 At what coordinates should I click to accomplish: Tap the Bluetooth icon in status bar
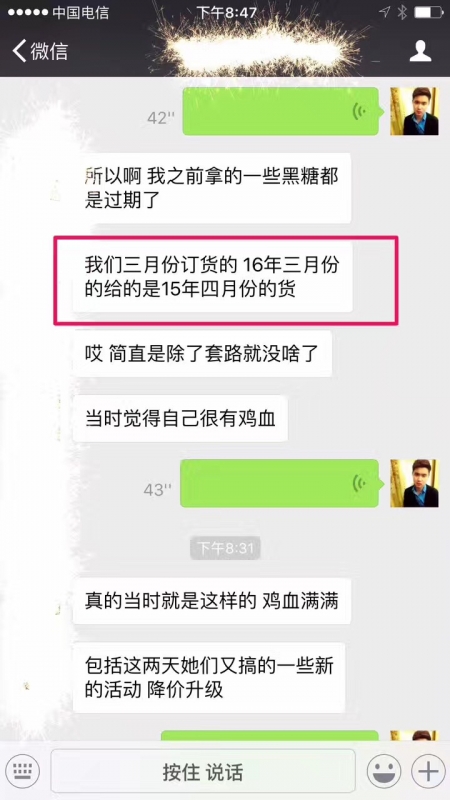pos(403,12)
